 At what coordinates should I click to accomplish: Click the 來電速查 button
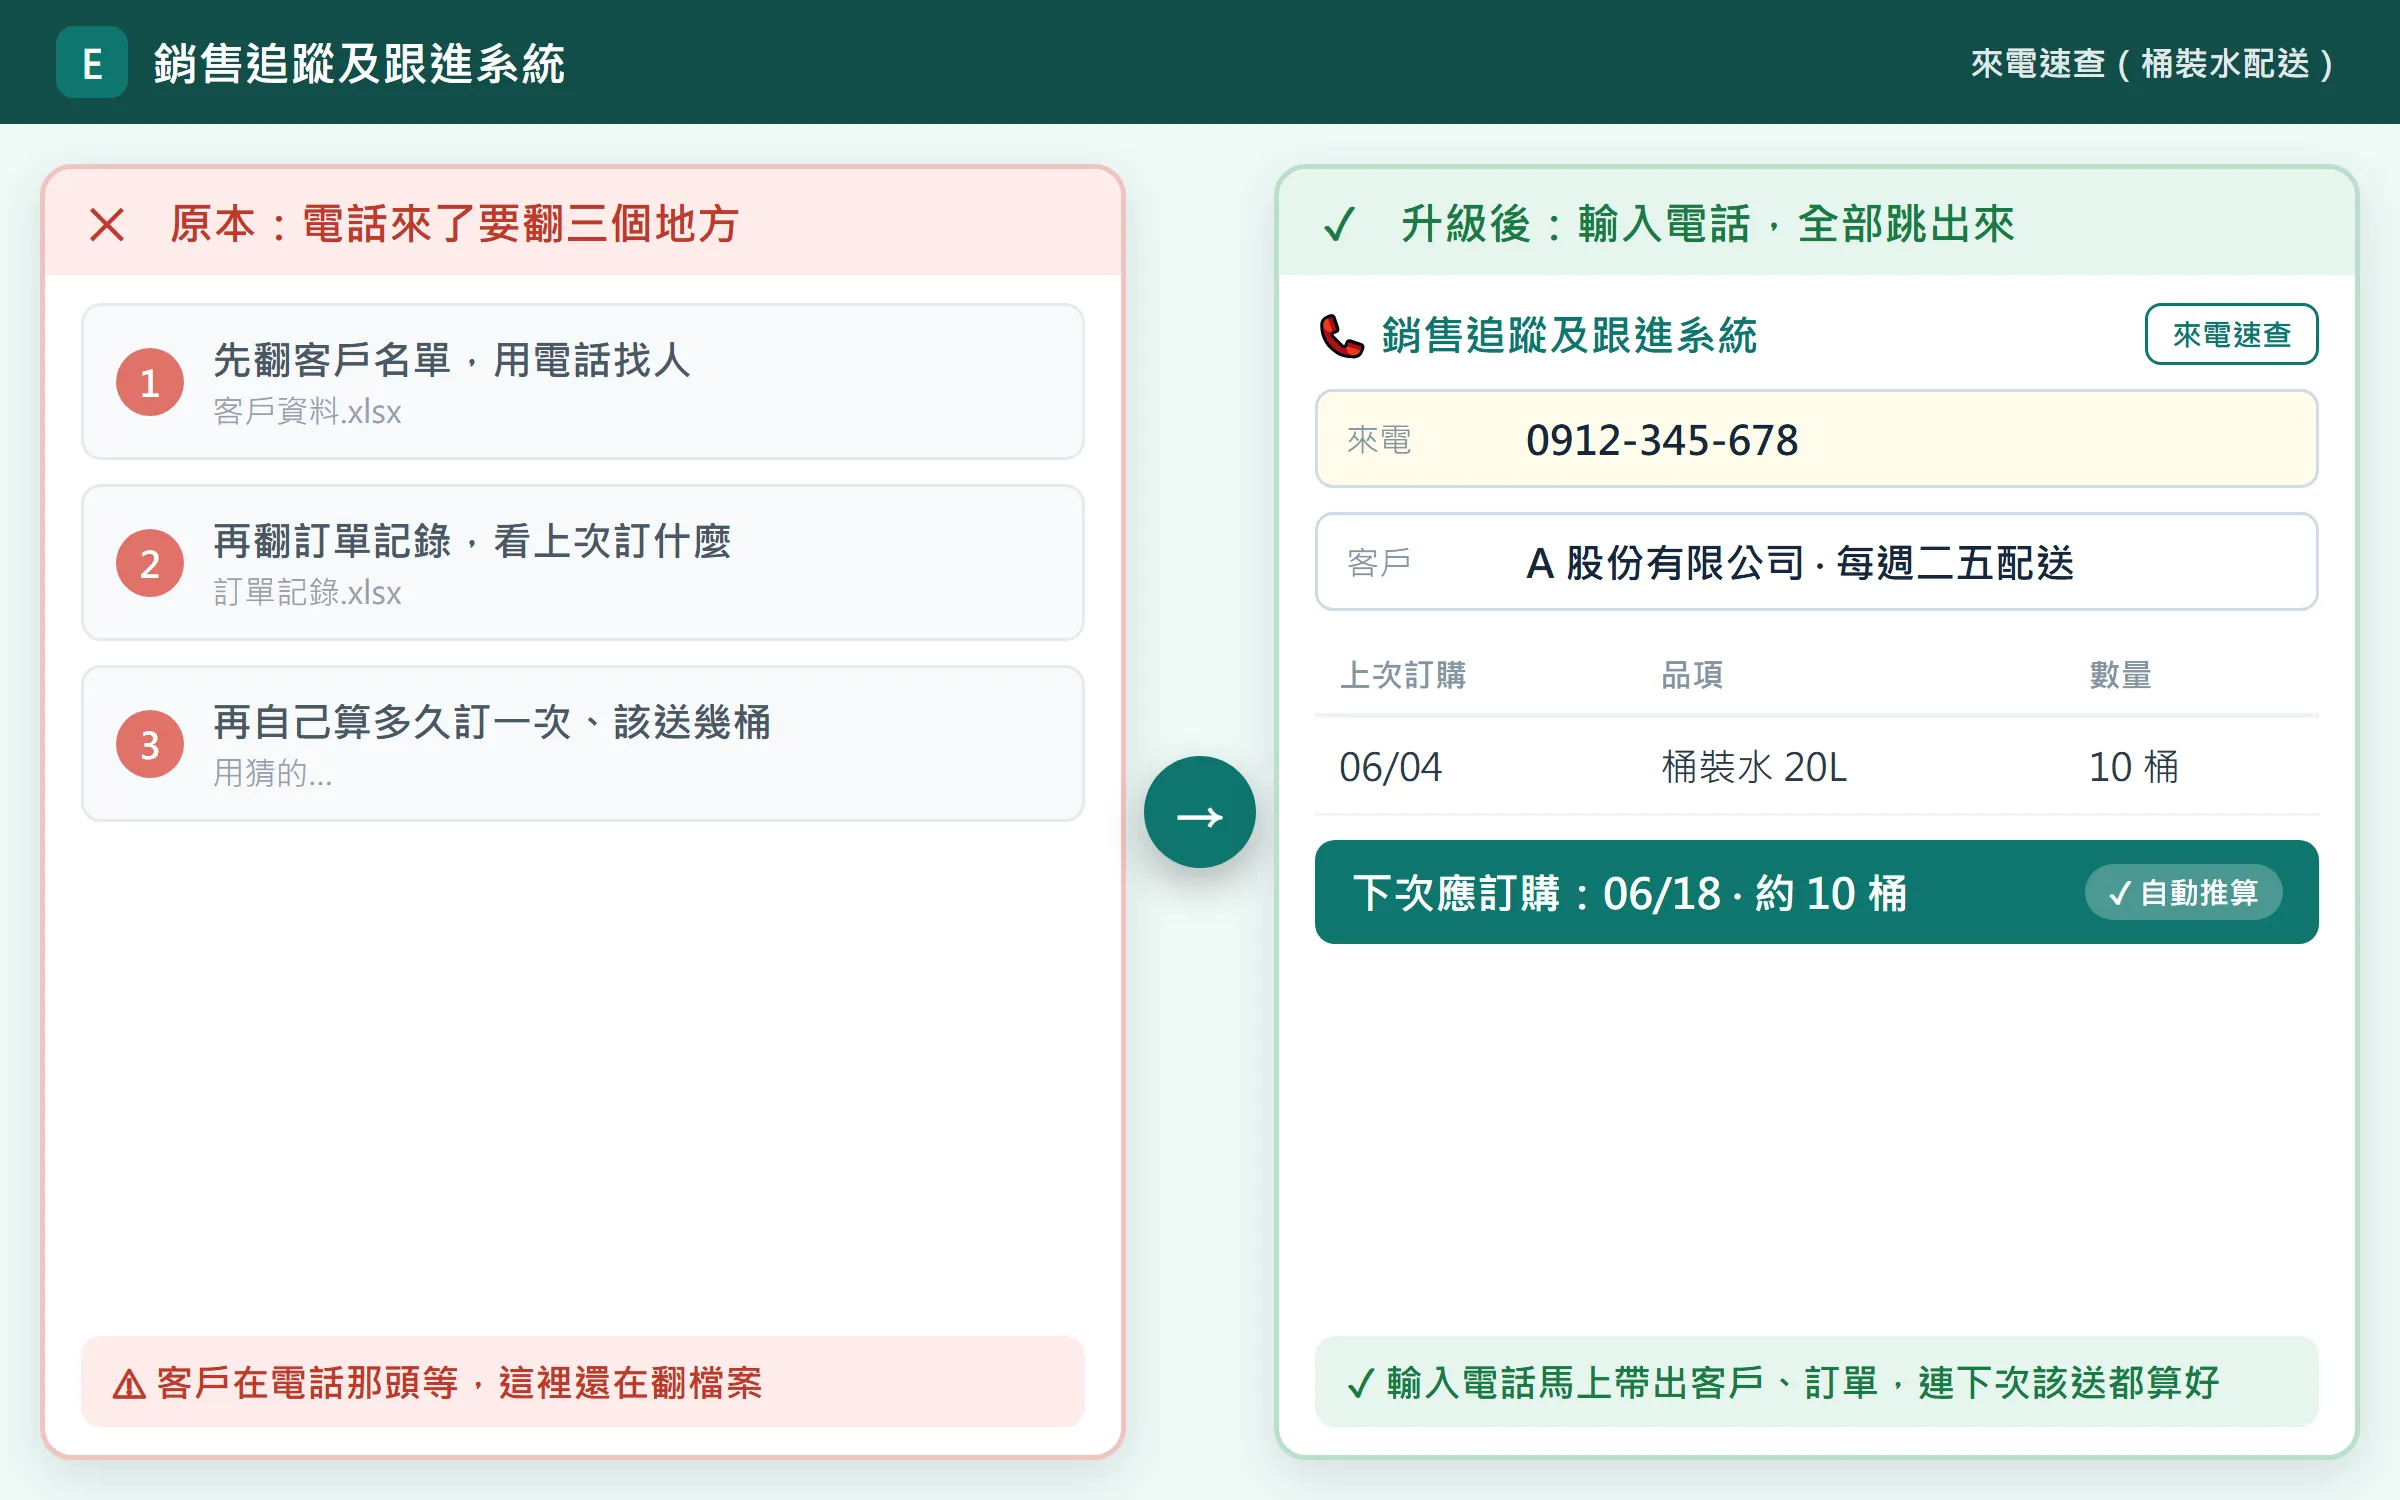[x=2231, y=334]
